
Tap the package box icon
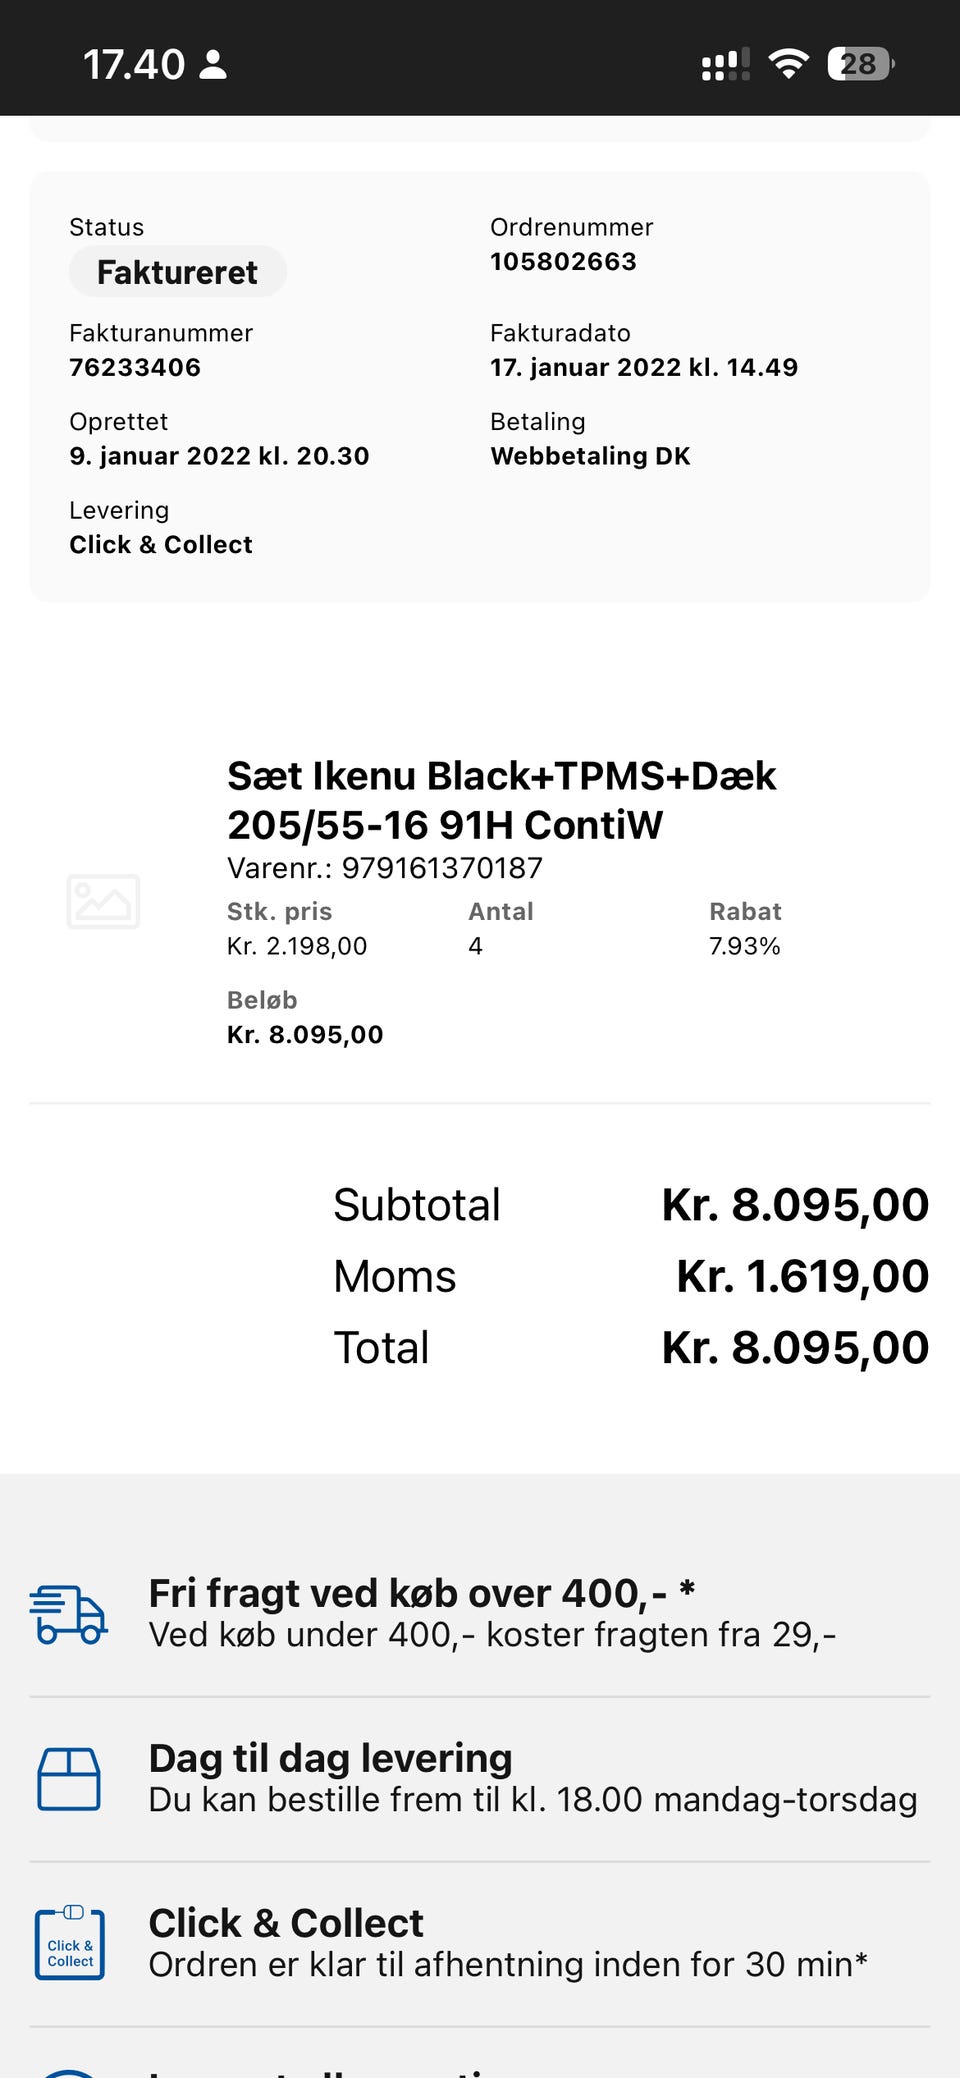tap(68, 1779)
